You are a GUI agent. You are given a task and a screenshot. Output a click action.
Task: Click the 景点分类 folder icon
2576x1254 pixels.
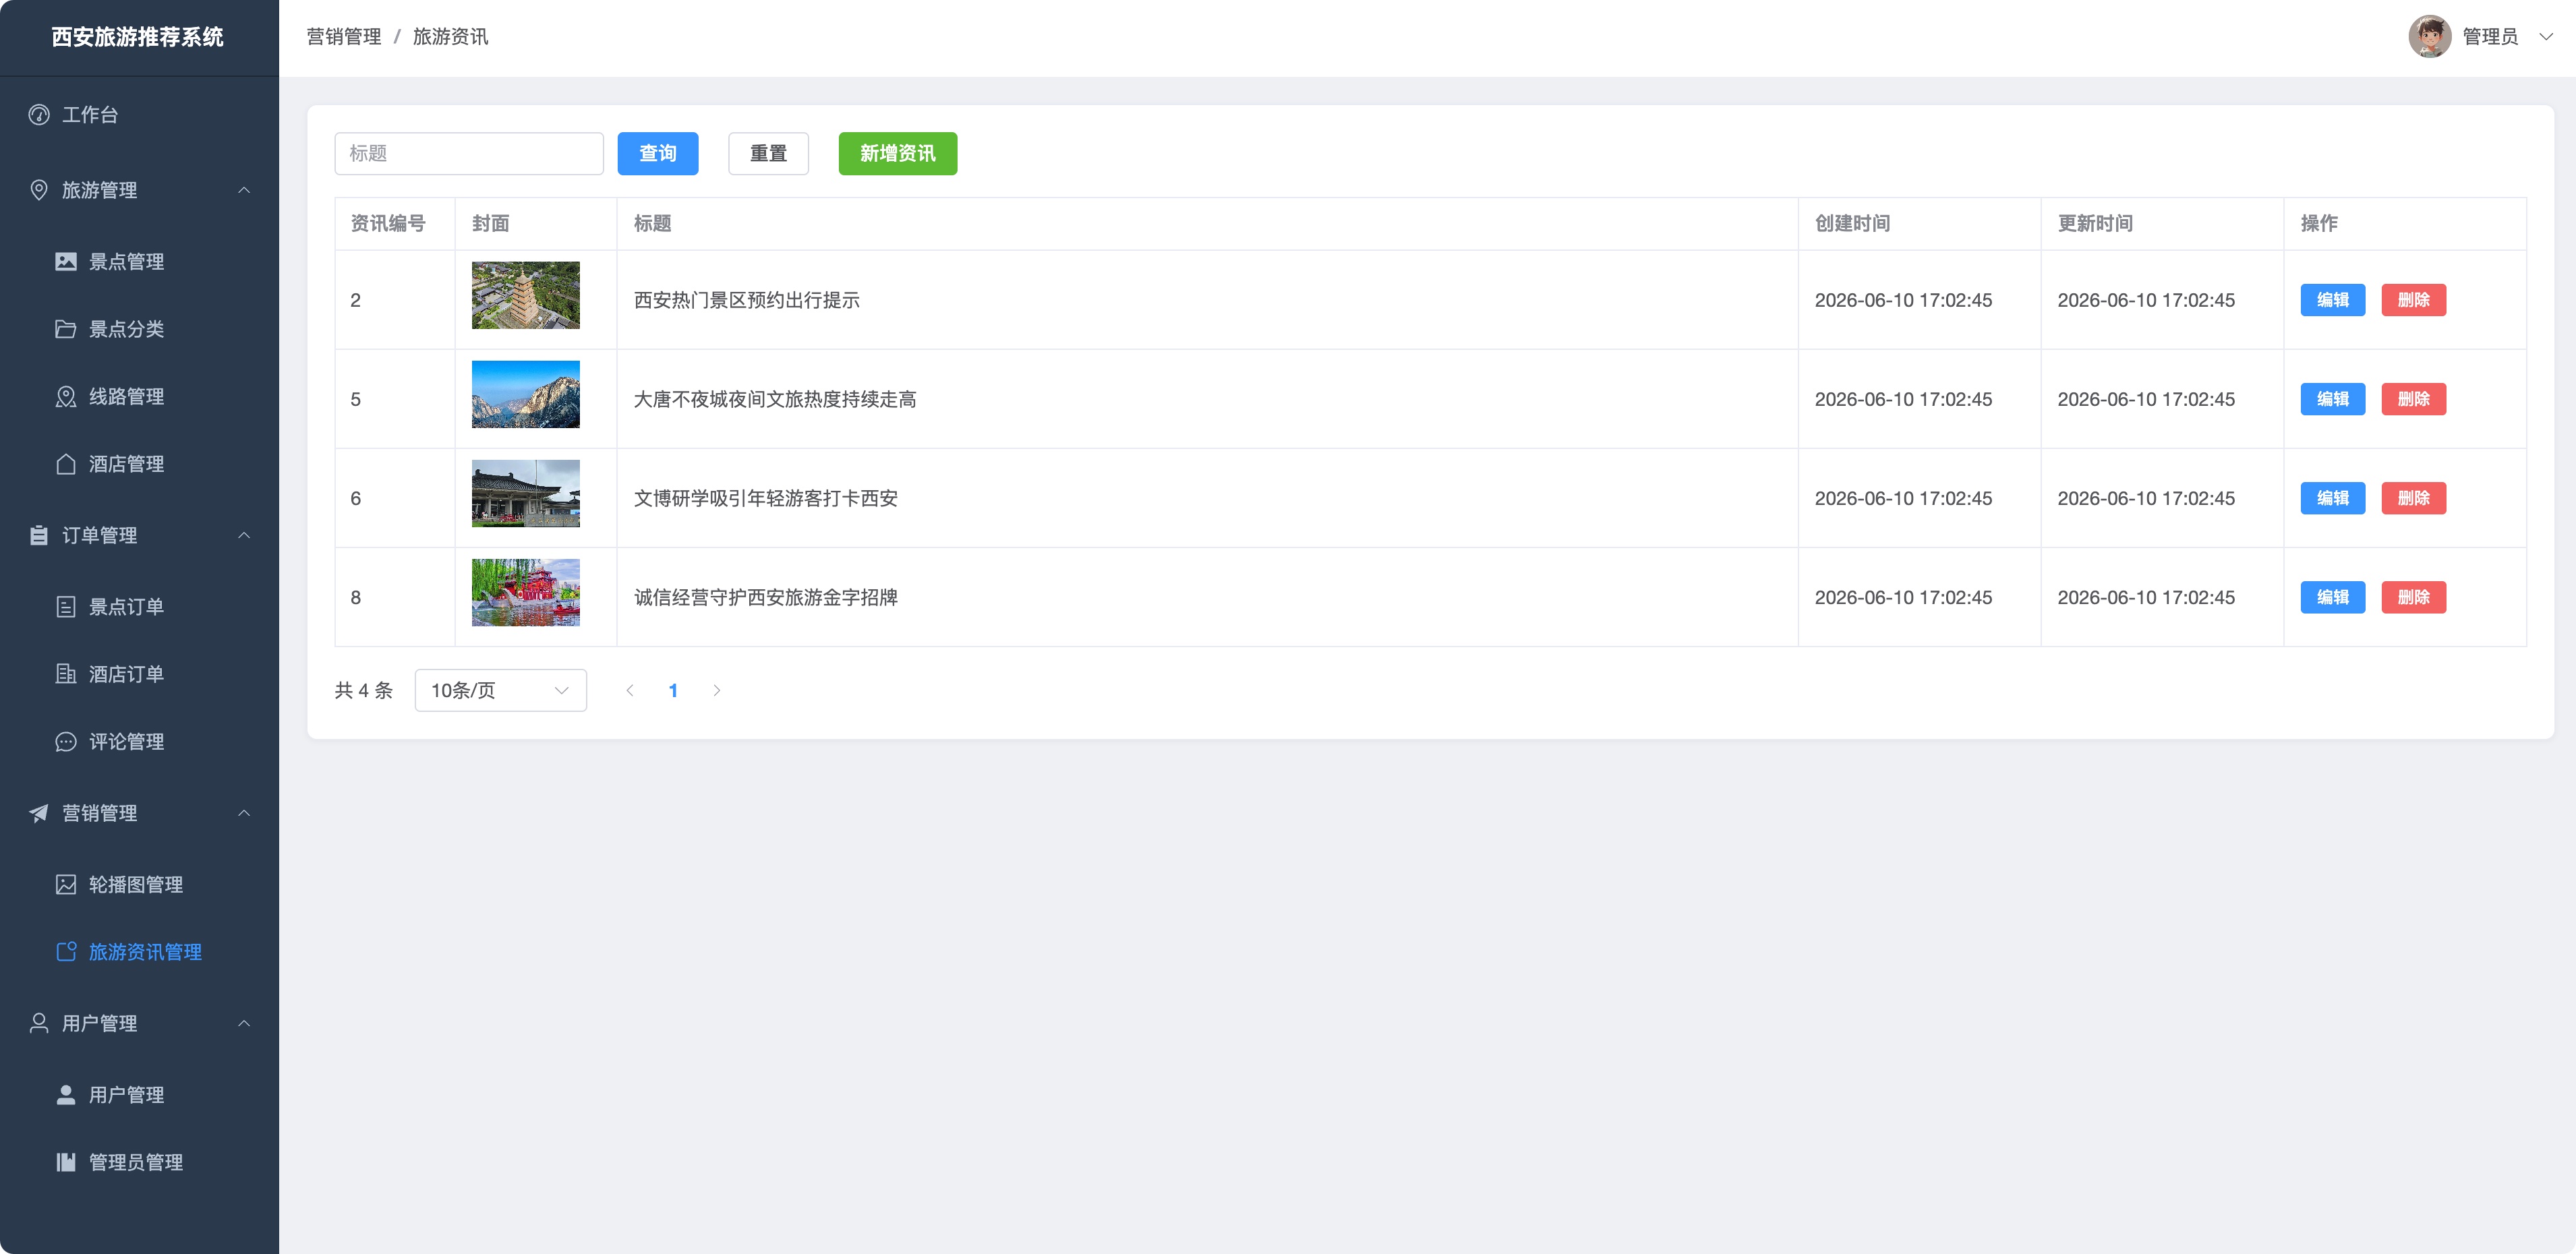point(66,329)
